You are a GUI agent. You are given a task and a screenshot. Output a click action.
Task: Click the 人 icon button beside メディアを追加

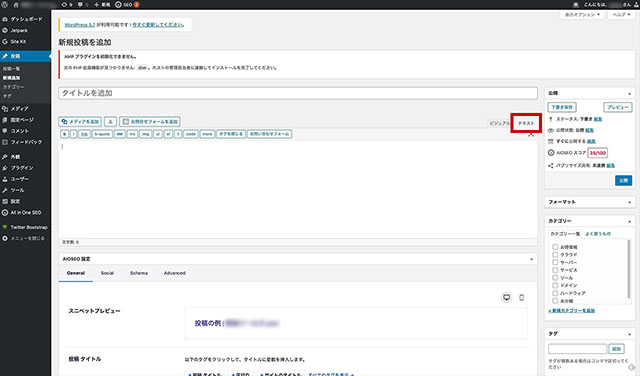(x=110, y=122)
